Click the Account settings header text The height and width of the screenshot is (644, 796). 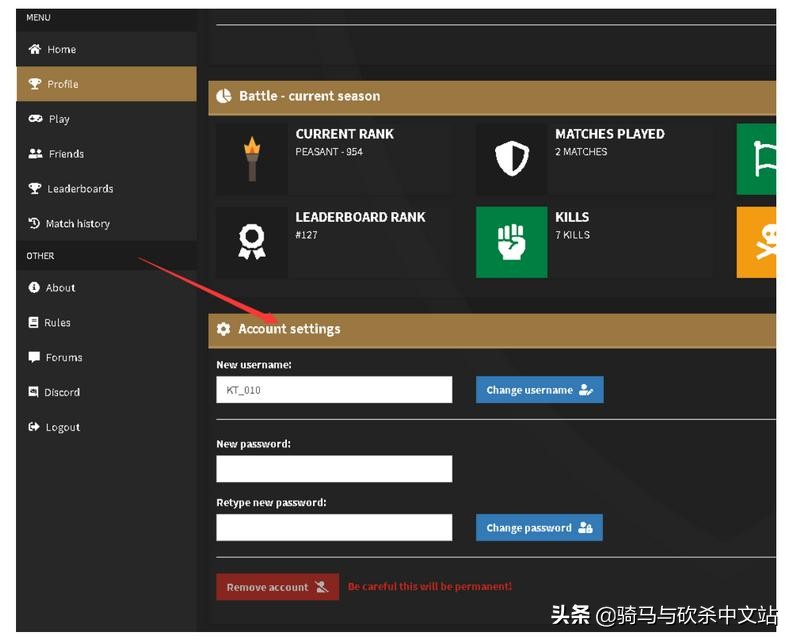pos(289,329)
